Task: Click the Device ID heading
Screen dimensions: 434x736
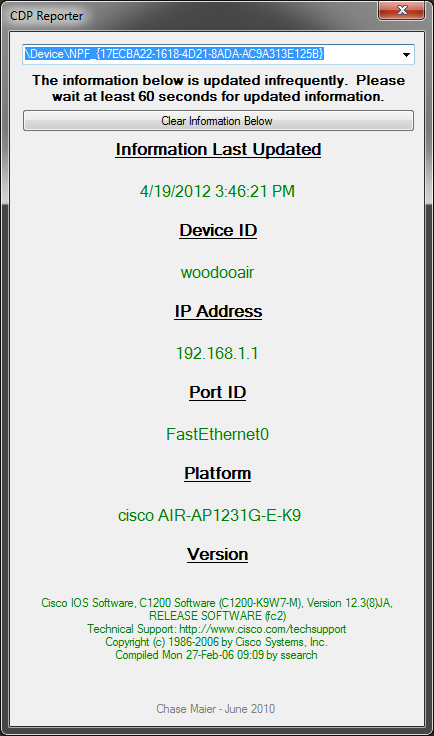Action: (218, 230)
